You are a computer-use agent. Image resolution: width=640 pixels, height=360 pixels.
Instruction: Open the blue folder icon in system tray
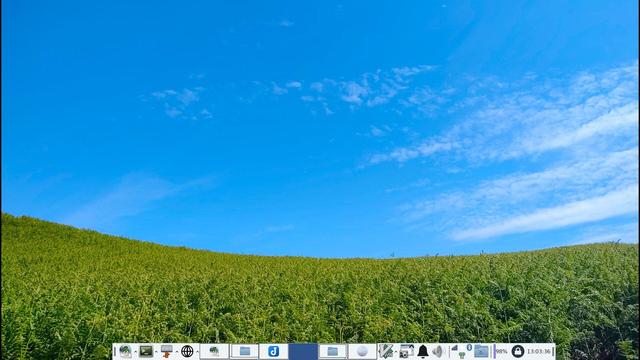click(481, 351)
